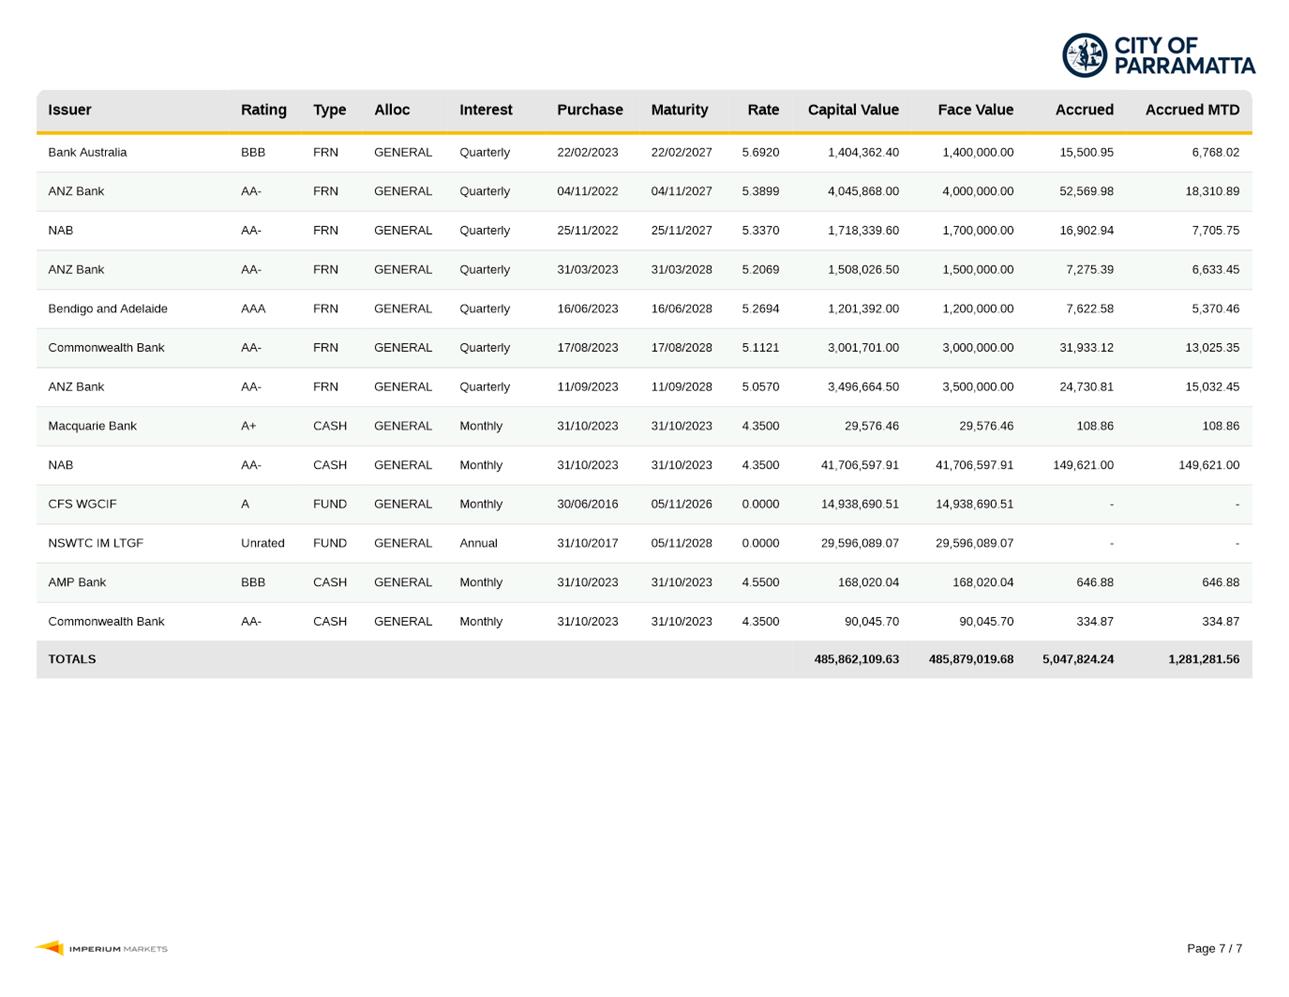Click accrued MTD value 13,025.35
The height and width of the screenshot is (997, 1289).
(1212, 348)
